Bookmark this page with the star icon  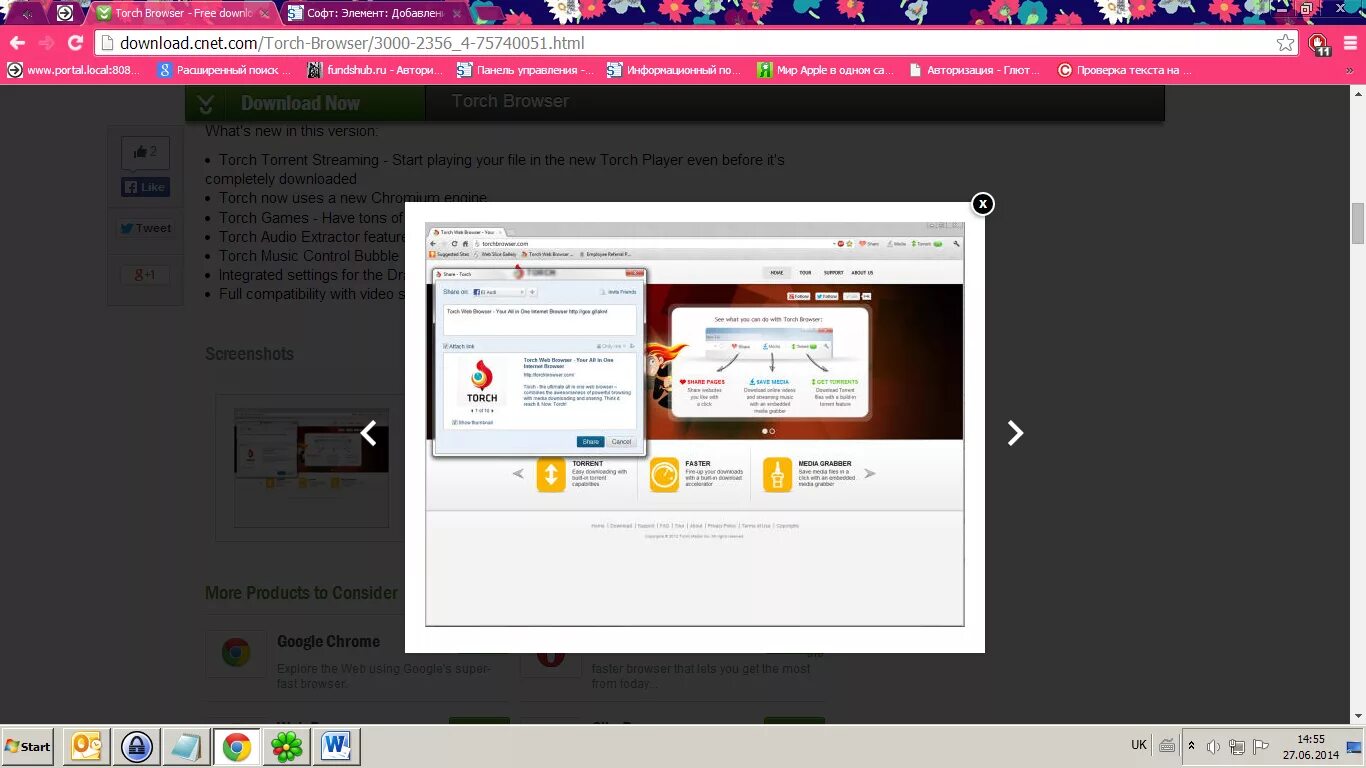1285,43
